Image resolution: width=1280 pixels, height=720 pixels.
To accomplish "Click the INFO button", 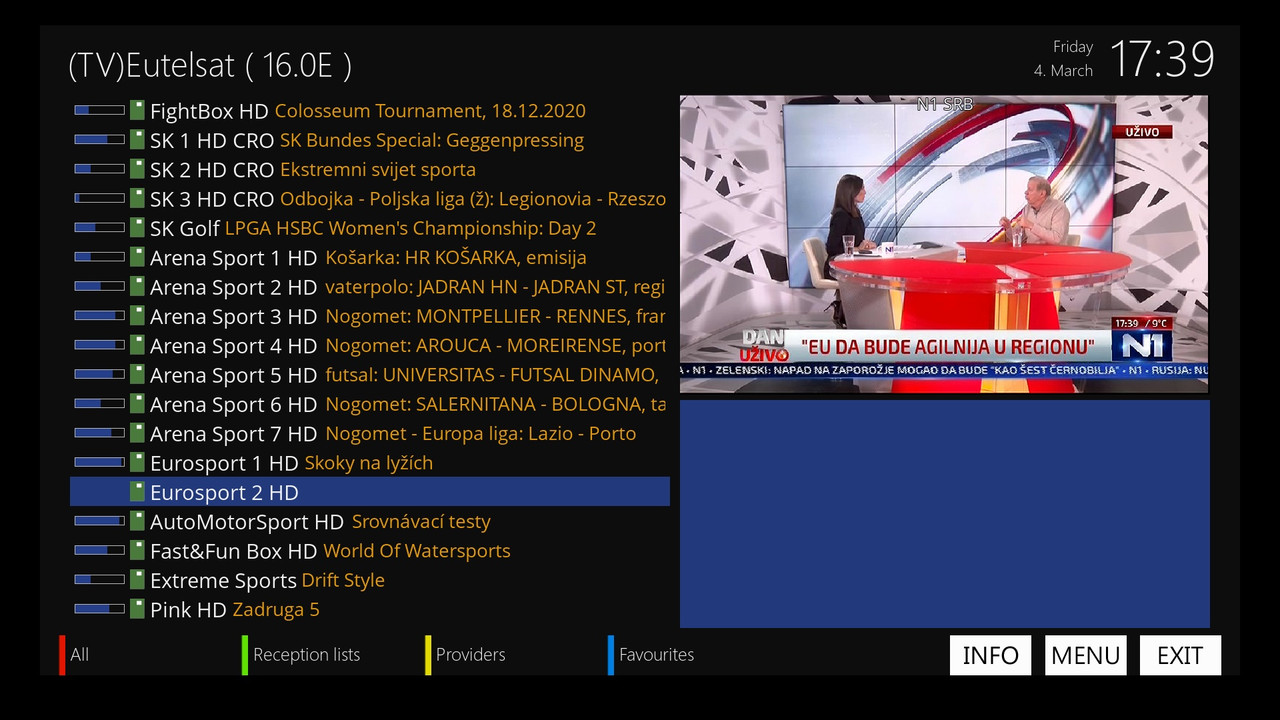I will pyautogui.click(x=990, y=655).
